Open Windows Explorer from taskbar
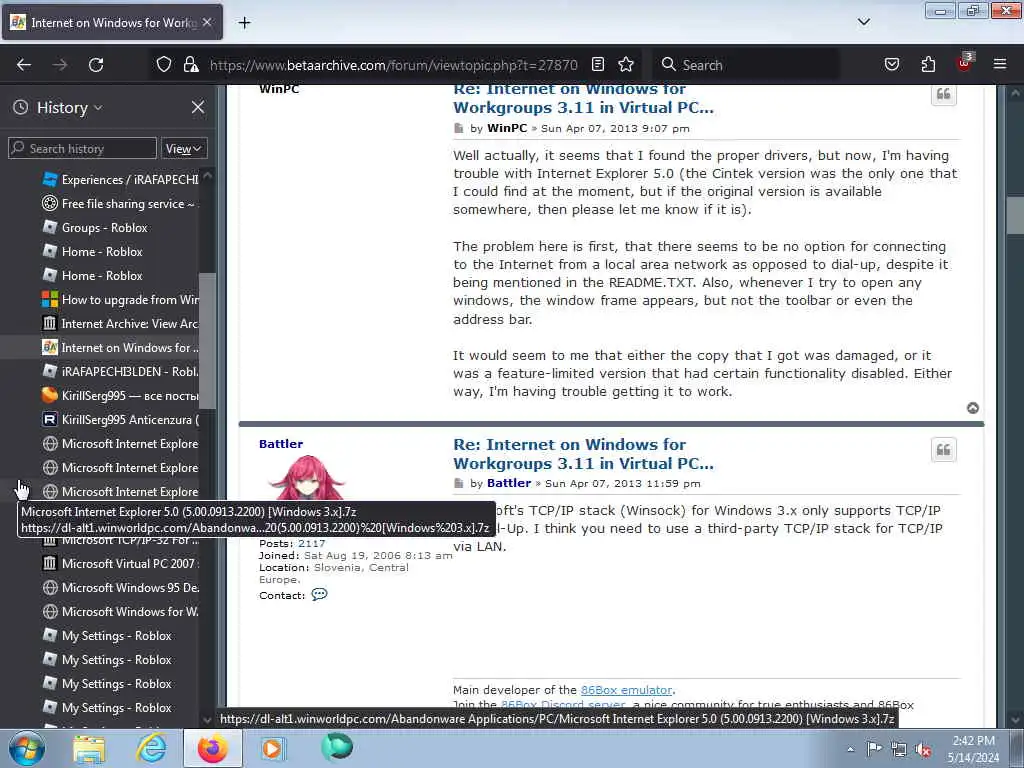The width and height of the screenshot is (1024, 768). [89, 749]
